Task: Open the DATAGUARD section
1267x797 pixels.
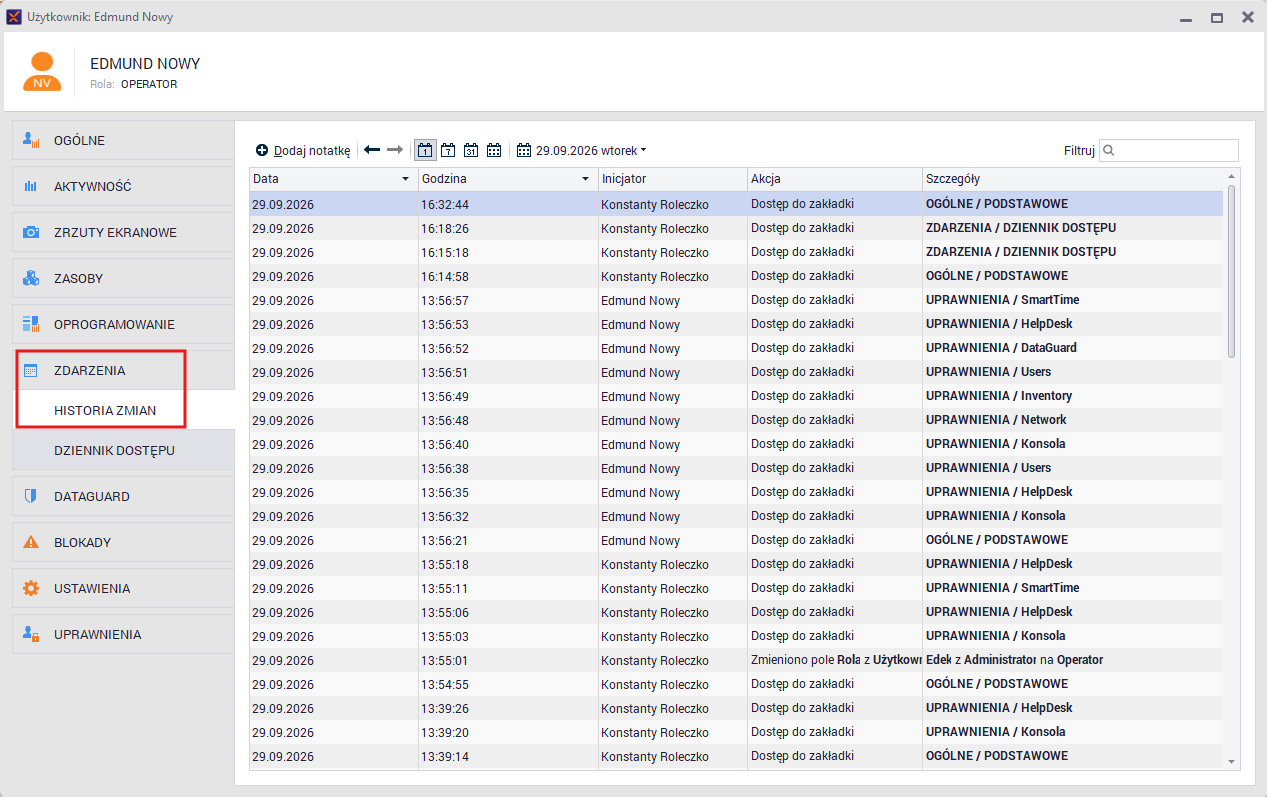Action: click(123, 497)
